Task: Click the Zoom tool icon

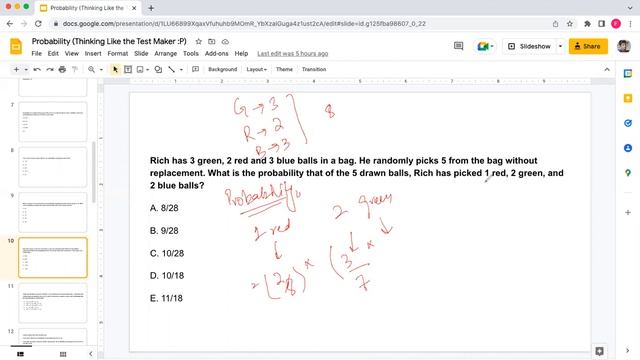Action: [x=91, y=69]
